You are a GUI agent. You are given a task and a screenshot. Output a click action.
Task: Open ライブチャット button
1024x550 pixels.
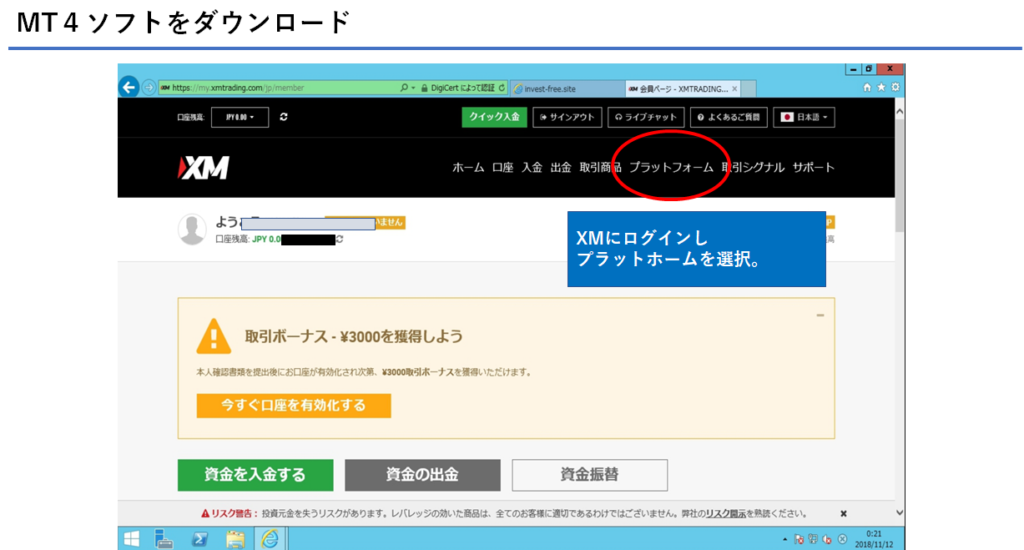click(x=646, y=117)
